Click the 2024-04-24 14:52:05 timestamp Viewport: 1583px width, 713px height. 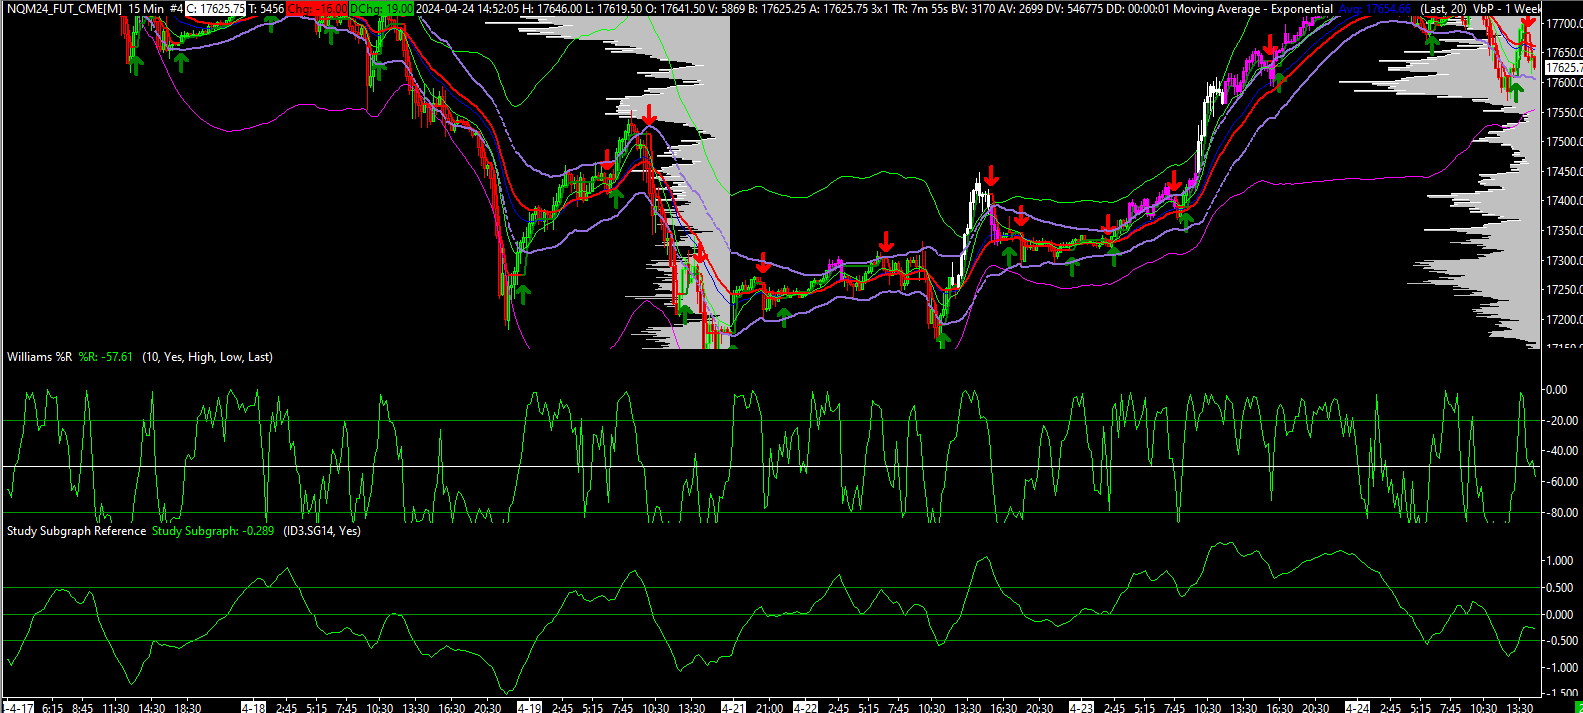[x=467, y=8]
